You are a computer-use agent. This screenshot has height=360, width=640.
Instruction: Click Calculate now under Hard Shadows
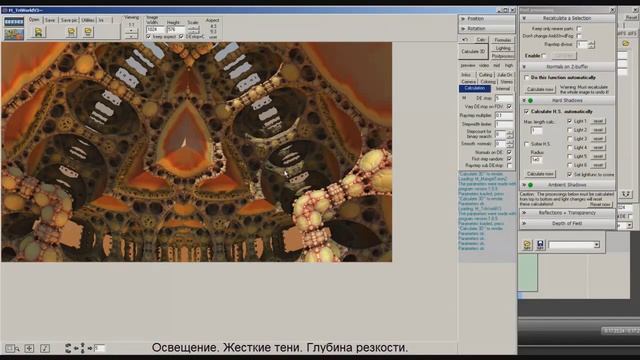[x=540, y=174]
